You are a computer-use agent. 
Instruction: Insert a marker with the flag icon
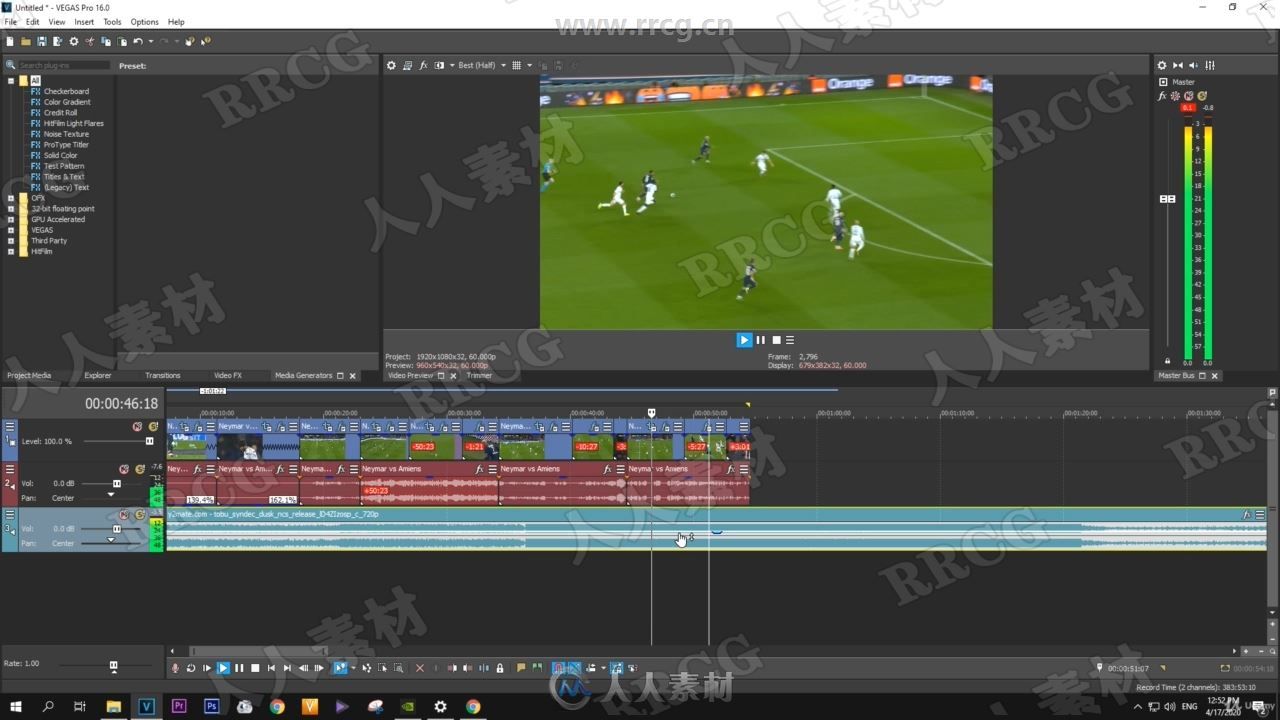[x=521, y=668]
